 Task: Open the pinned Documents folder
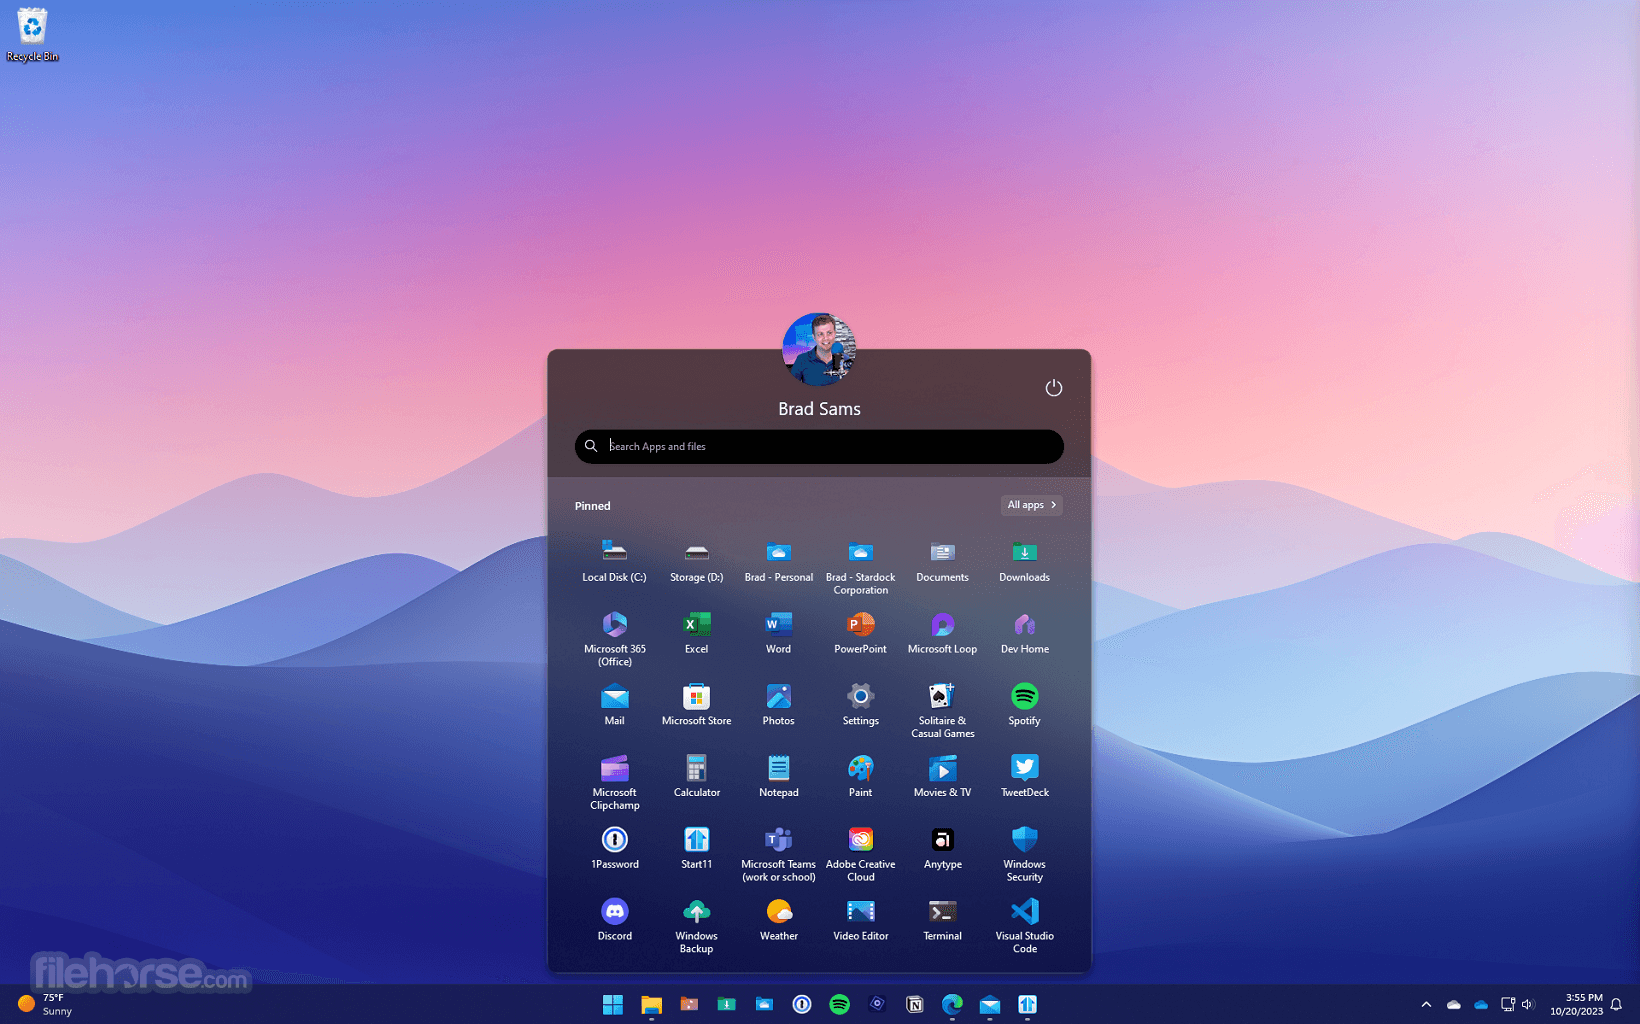tap(942, 561)
